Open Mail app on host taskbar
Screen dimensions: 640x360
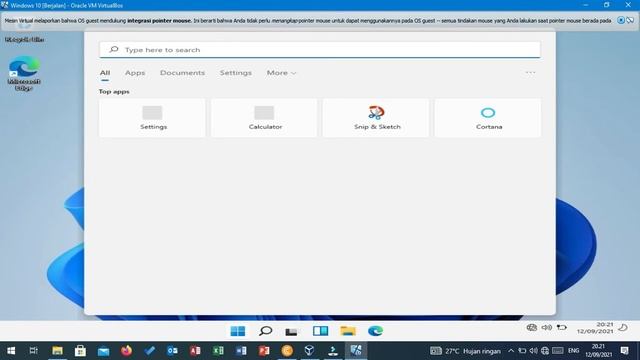103,351
